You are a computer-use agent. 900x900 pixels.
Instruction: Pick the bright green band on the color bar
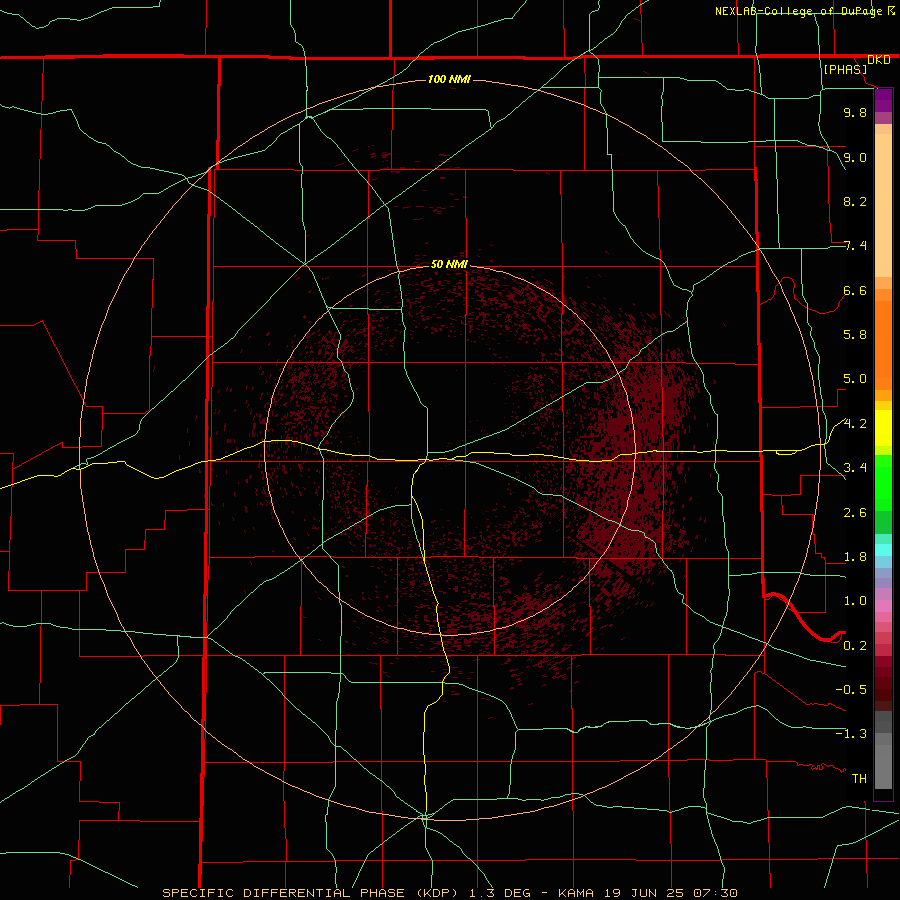coord(883,483)
